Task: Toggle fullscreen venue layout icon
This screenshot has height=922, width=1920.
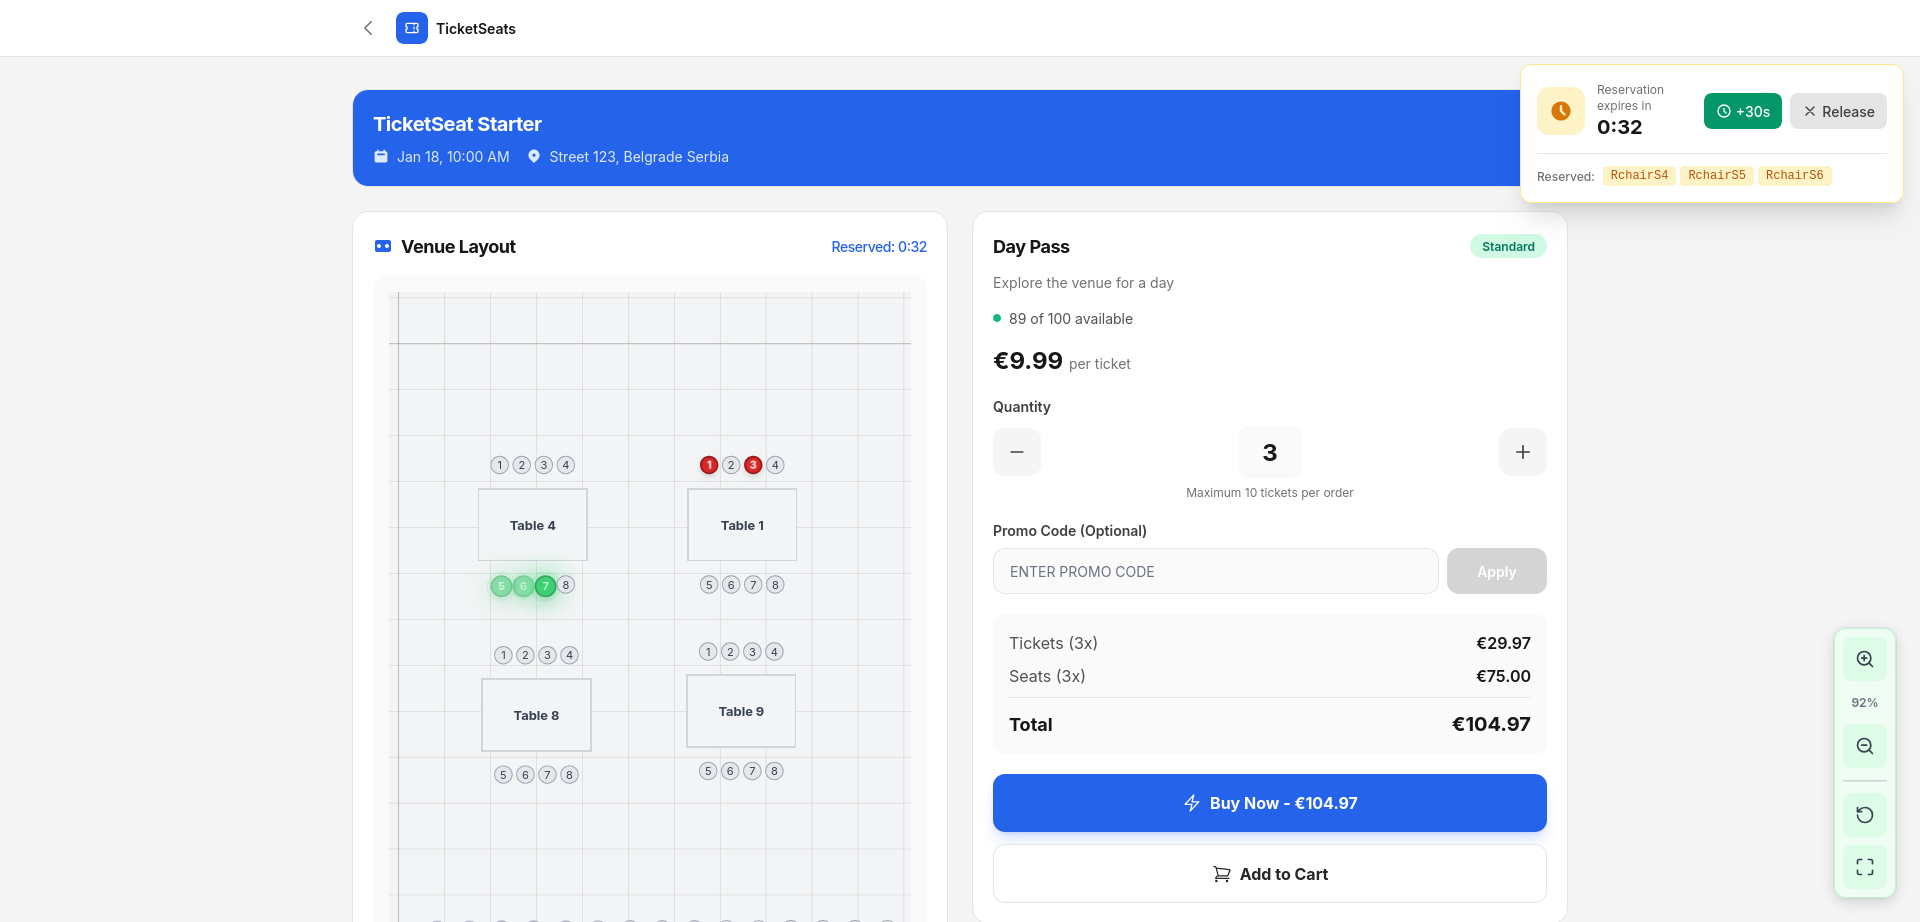Action: coord(1865,867)
